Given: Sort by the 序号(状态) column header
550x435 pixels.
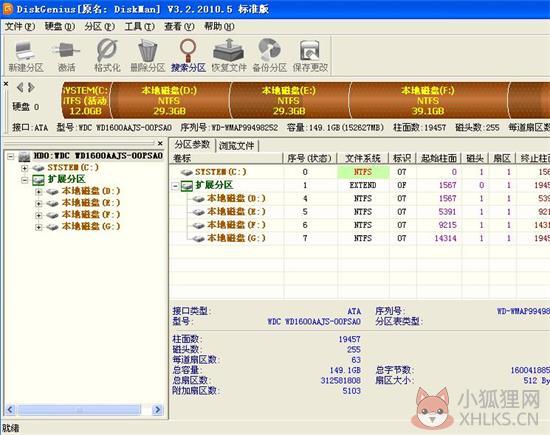Looking at the screenshot, I should (310, 159).
